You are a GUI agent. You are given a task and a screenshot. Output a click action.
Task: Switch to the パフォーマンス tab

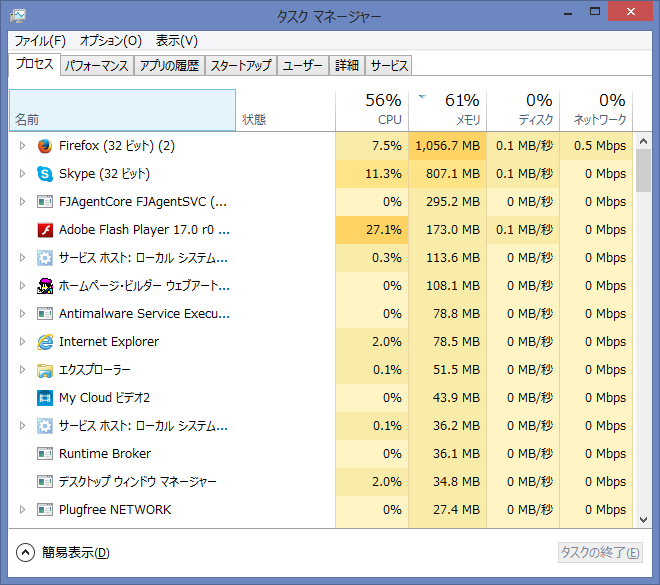click(97, 66)
